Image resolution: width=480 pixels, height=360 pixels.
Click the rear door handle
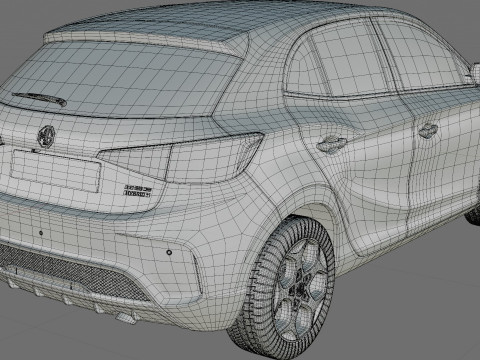(x=332, y=144)
